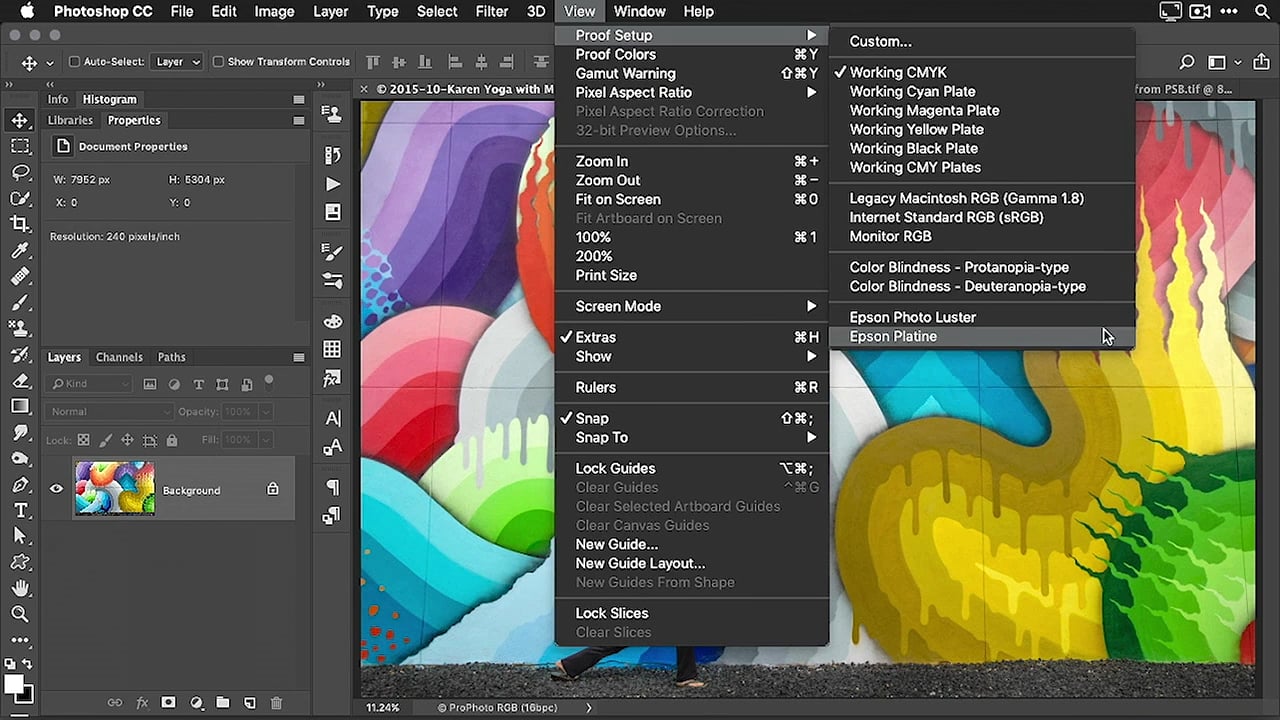Viewport: 1280px width, 720px height.
Task: Select the Custom Shape tool
Action: coord(20,562)
